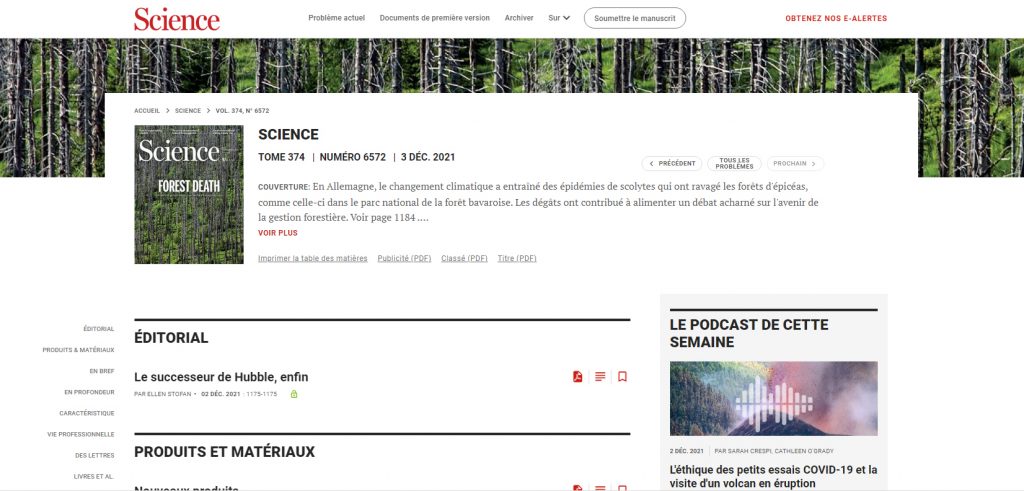Click the Prochain next-issue button

(795, 164)
